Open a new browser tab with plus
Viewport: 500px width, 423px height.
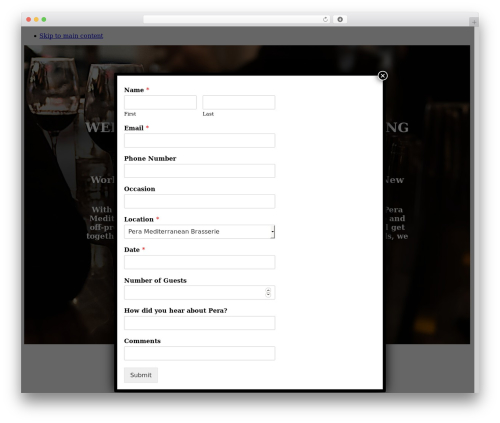[474, 22]
